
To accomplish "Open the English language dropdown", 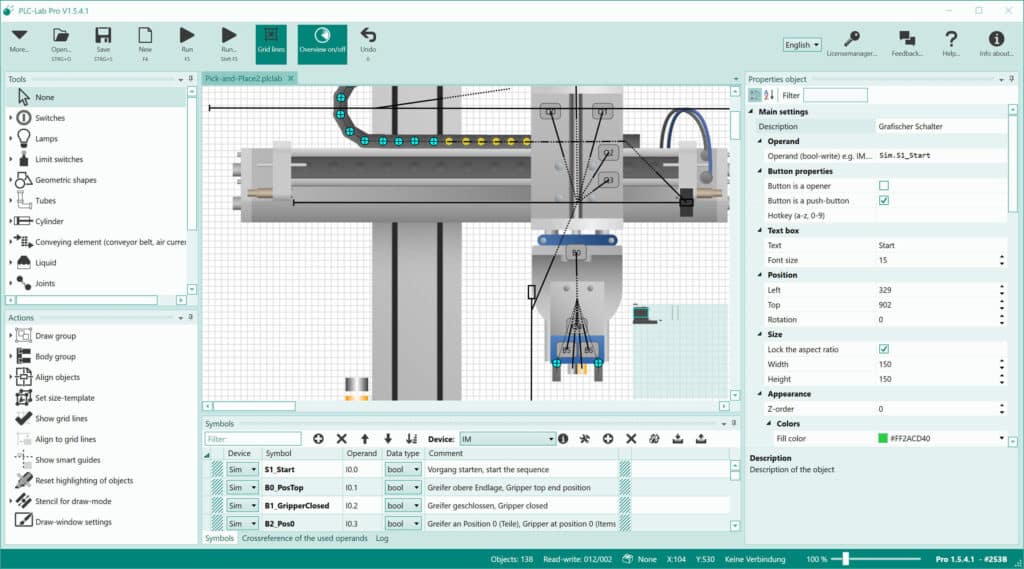I will (802, 45).
